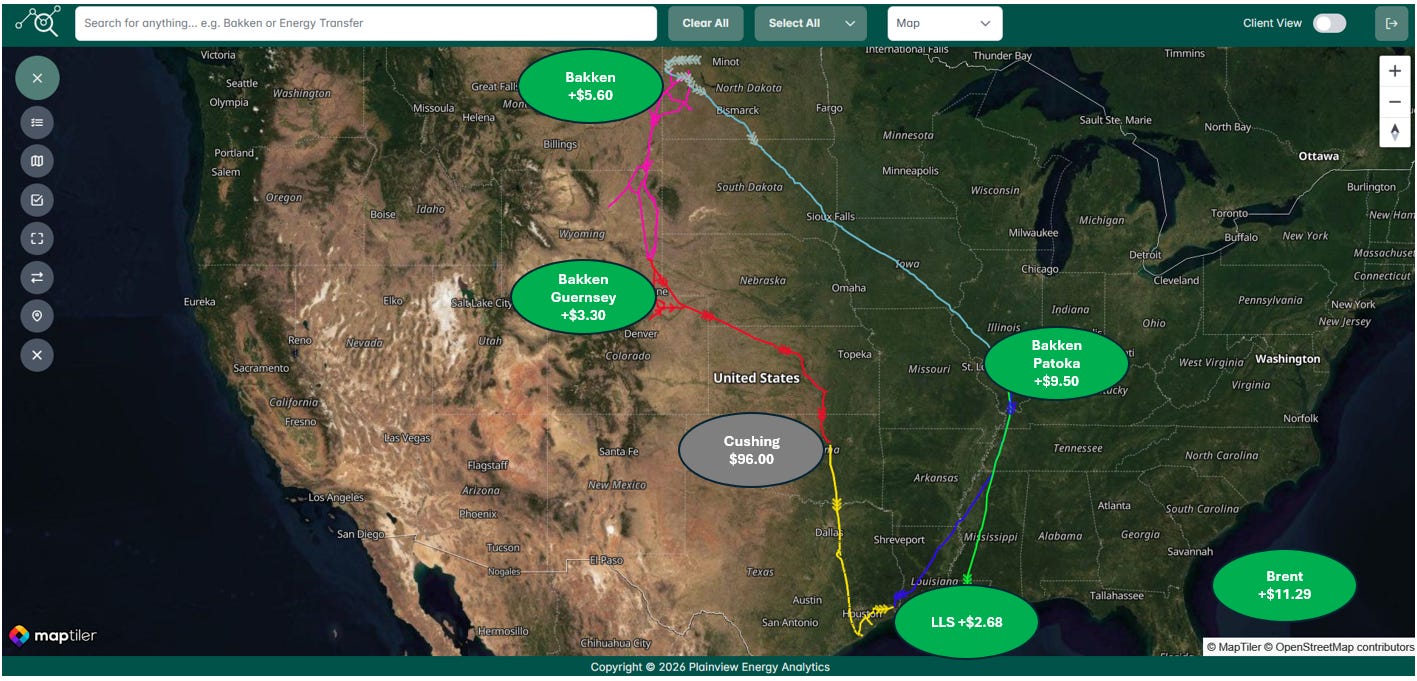Select the Bakken Guernsey +$3.30 bubble
Viewport: 1417px width, 681px height.
583,297
